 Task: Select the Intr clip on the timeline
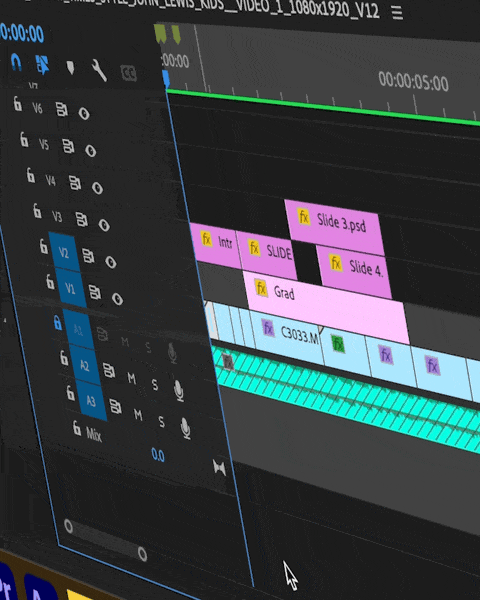(216, 246)
